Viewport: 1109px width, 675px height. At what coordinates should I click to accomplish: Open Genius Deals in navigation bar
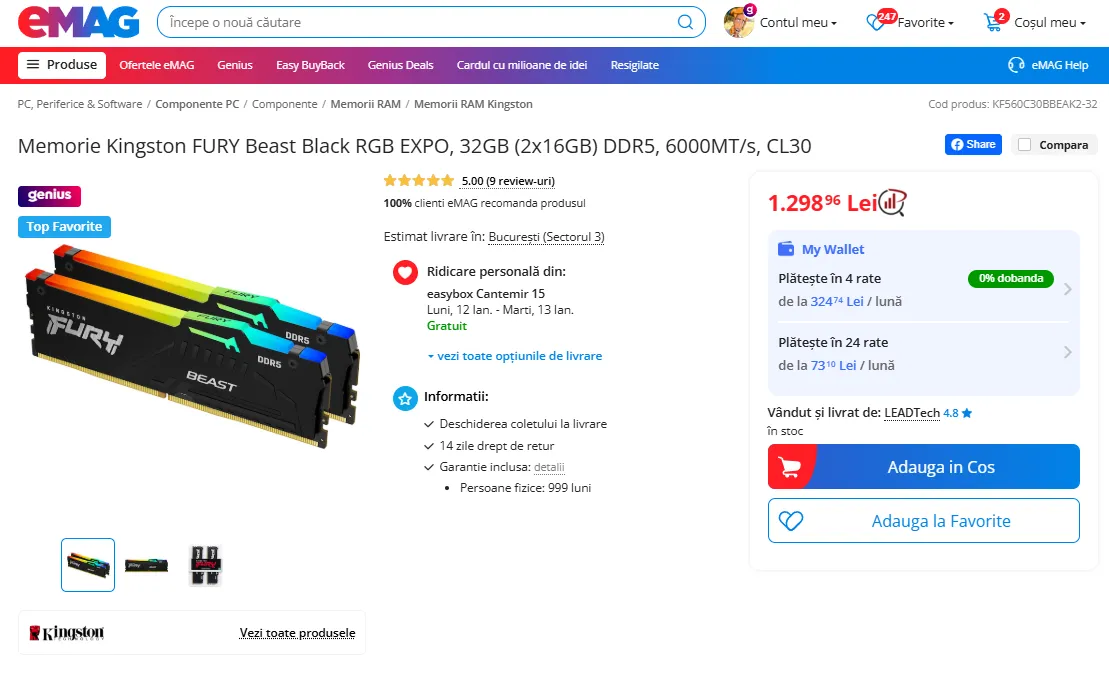(400, 65)
